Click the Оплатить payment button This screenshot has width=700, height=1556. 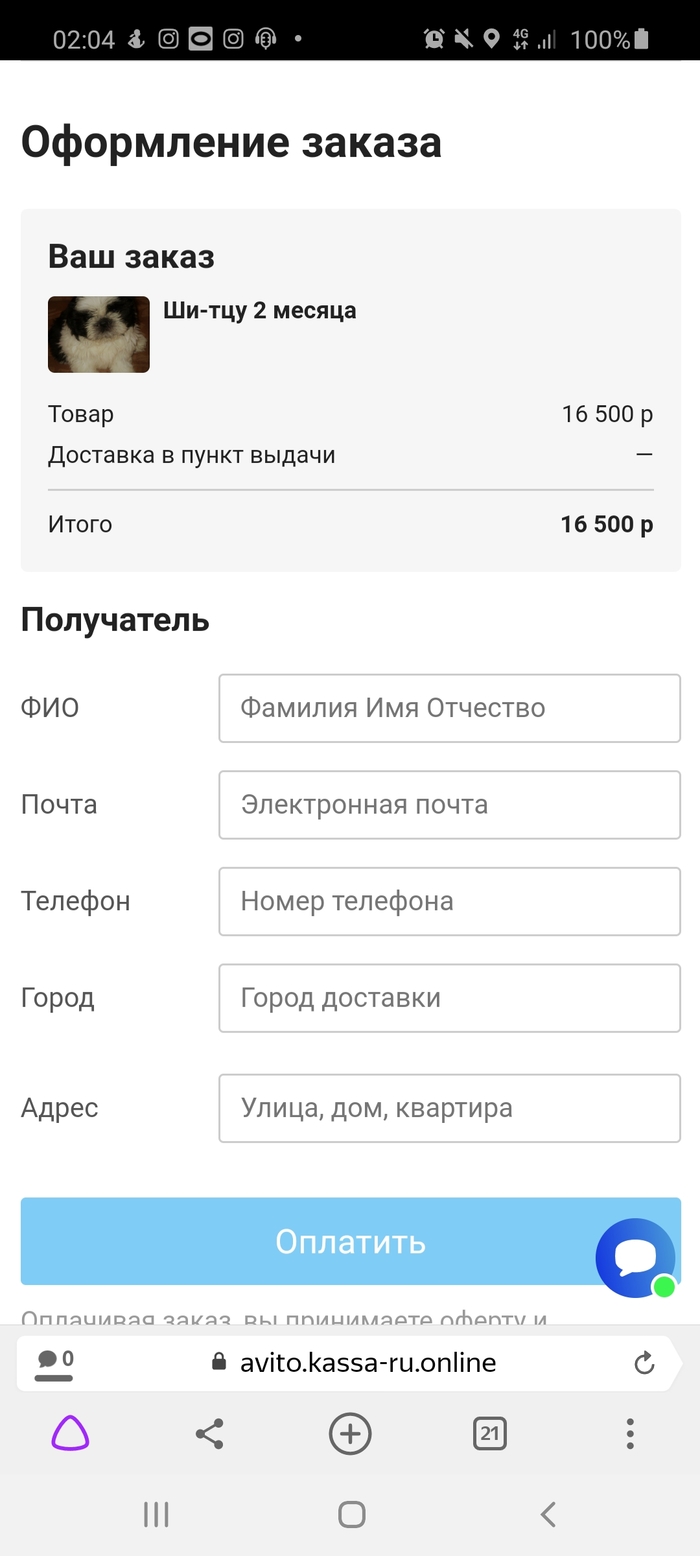point(300,1241)
